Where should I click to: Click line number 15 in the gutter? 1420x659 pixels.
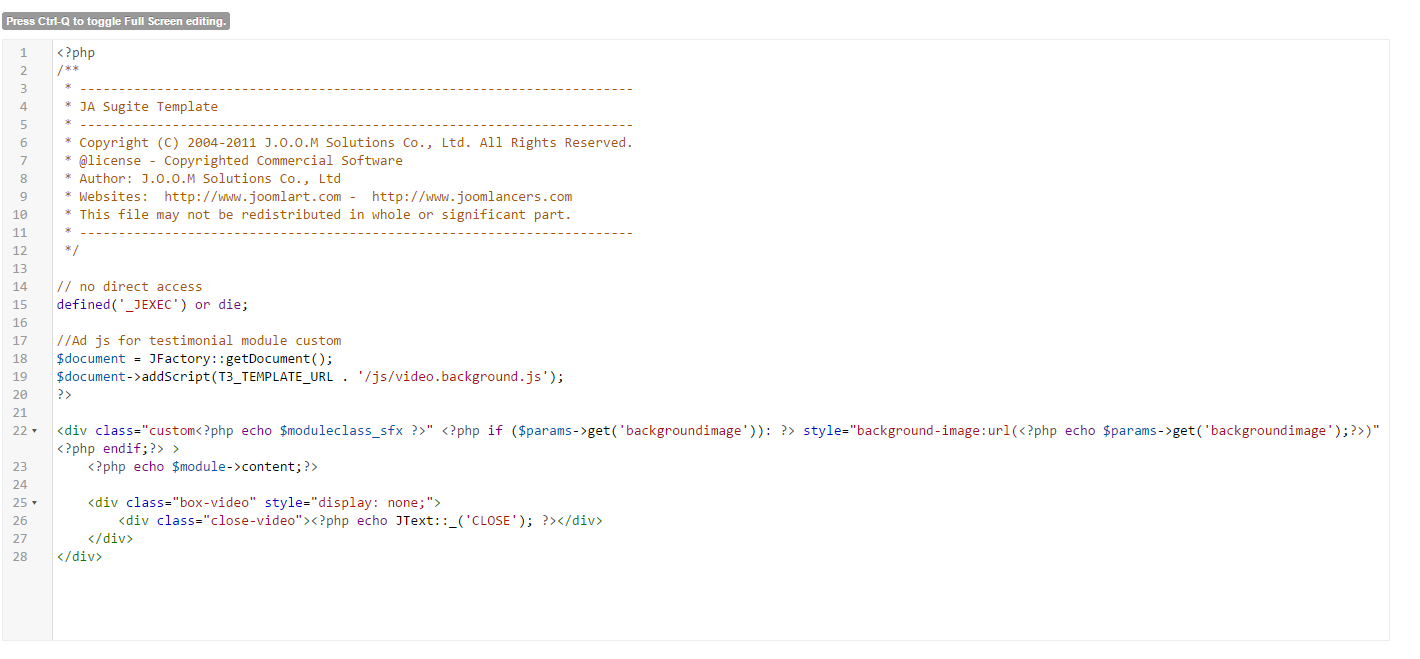[x=23, y=305]
